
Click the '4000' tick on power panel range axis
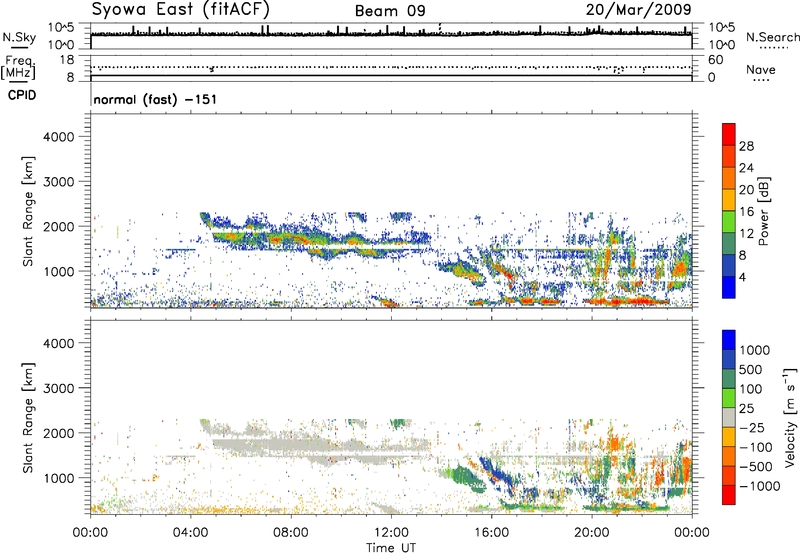pos(59,137)
